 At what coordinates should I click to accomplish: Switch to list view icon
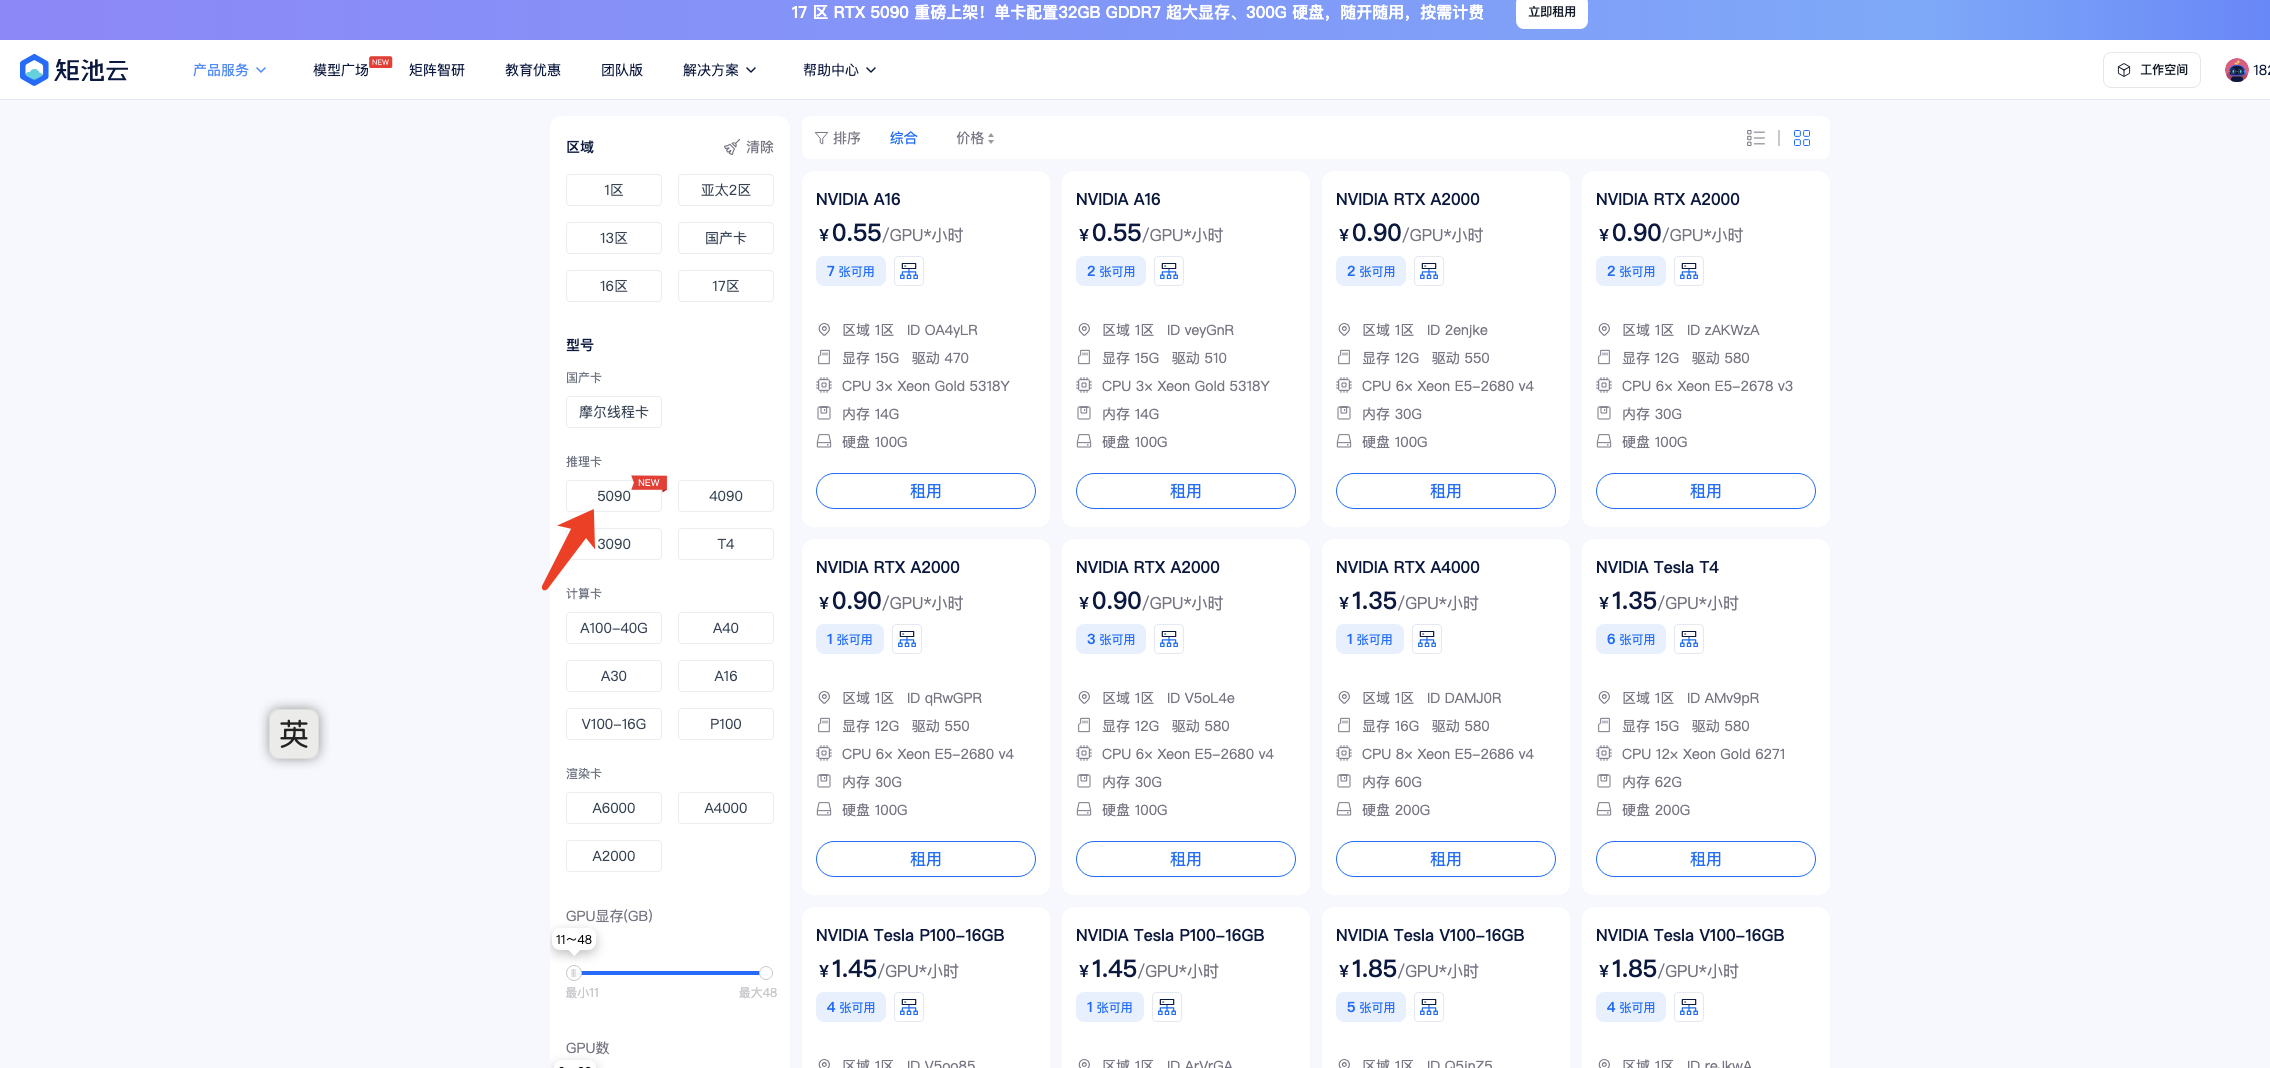pos(1755,138)
